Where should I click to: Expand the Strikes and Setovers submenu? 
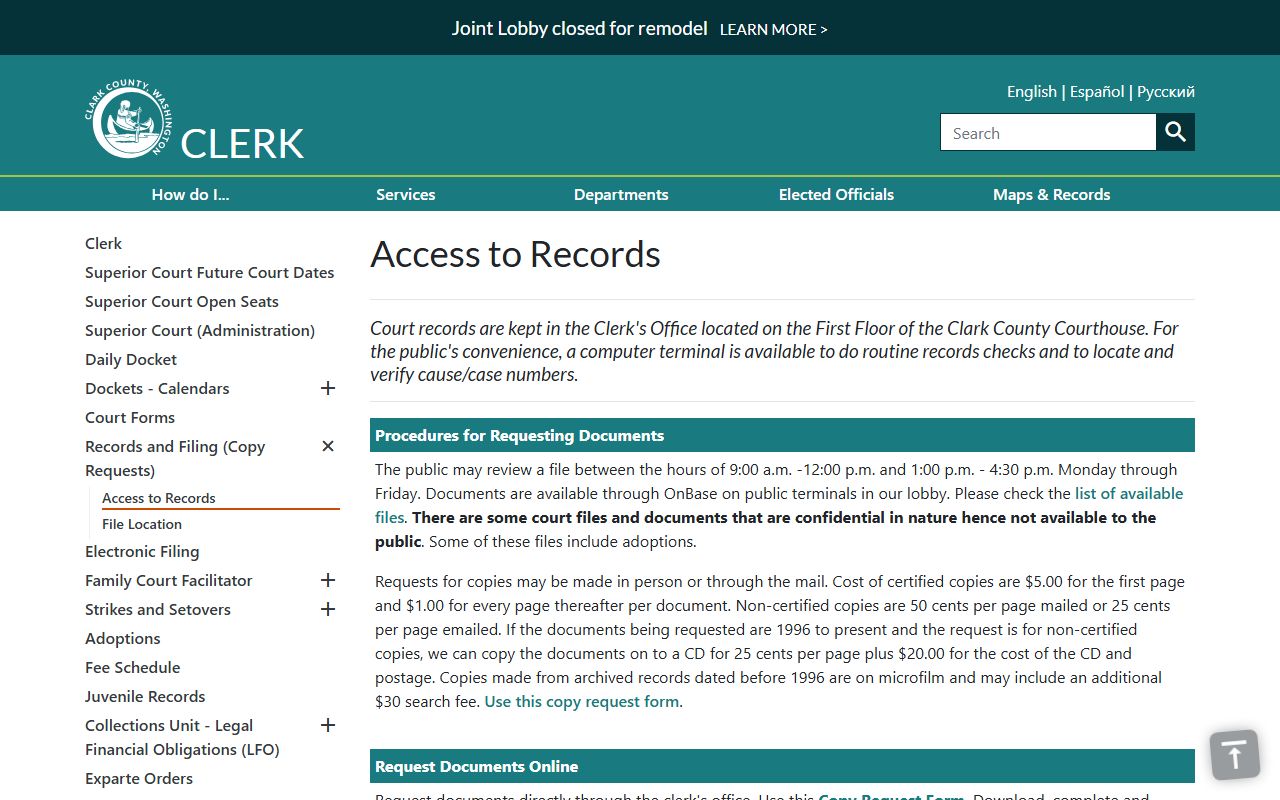328,609
